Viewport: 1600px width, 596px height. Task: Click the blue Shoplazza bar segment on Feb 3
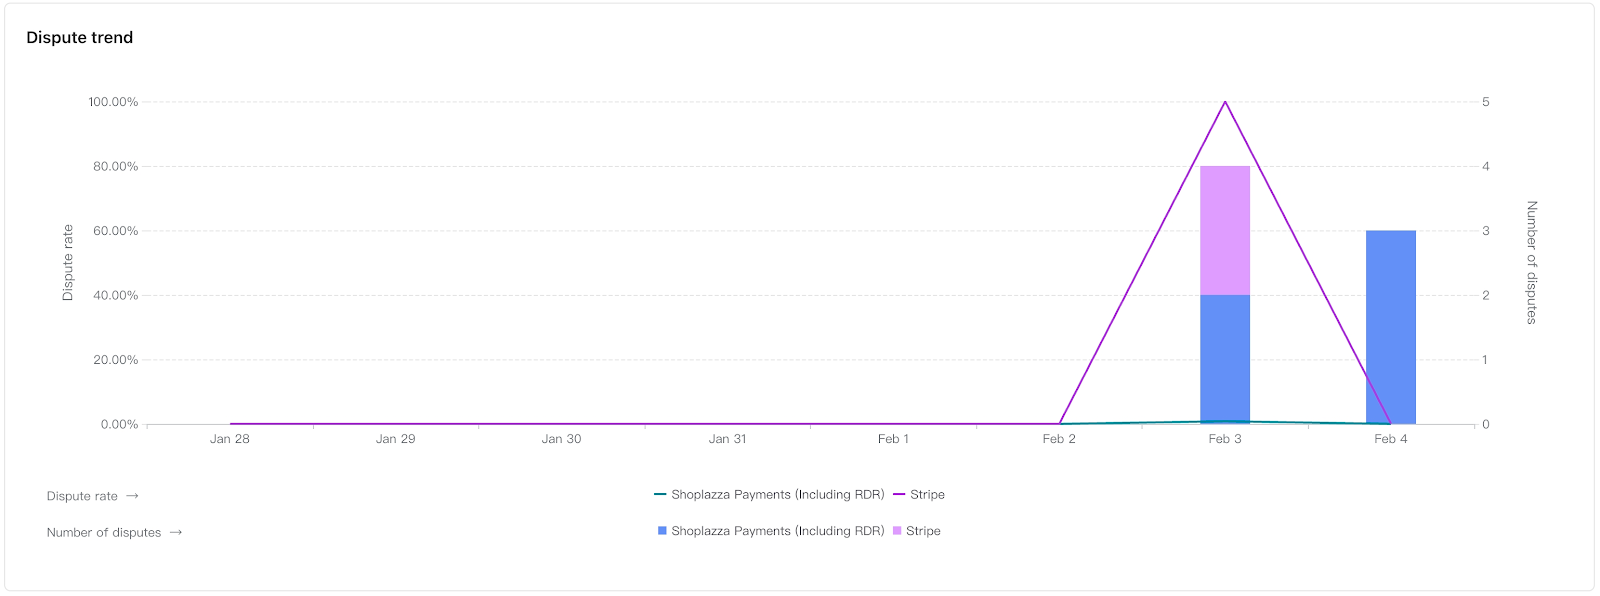coord(1225,358)
